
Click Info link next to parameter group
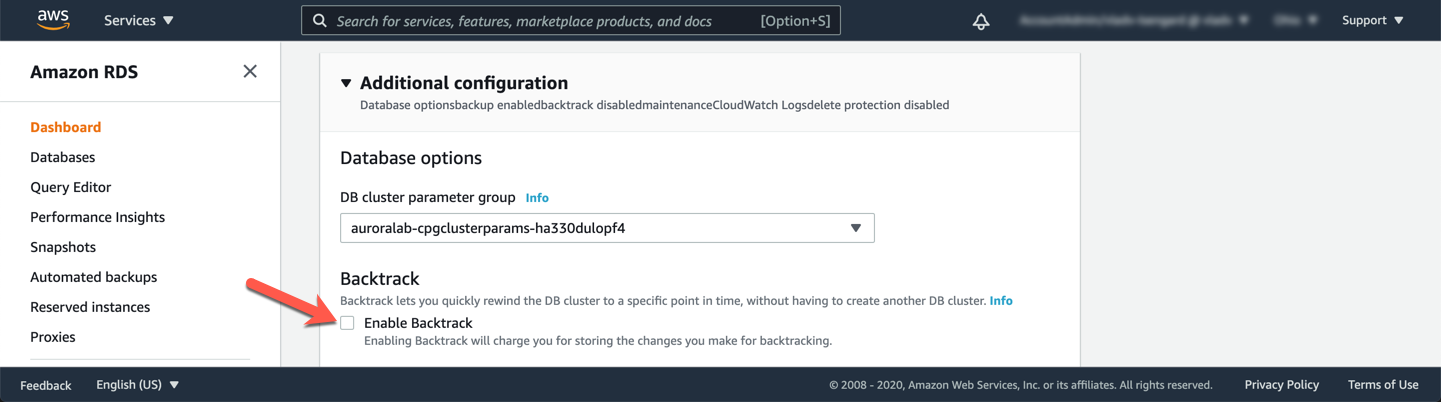[537, 198]
